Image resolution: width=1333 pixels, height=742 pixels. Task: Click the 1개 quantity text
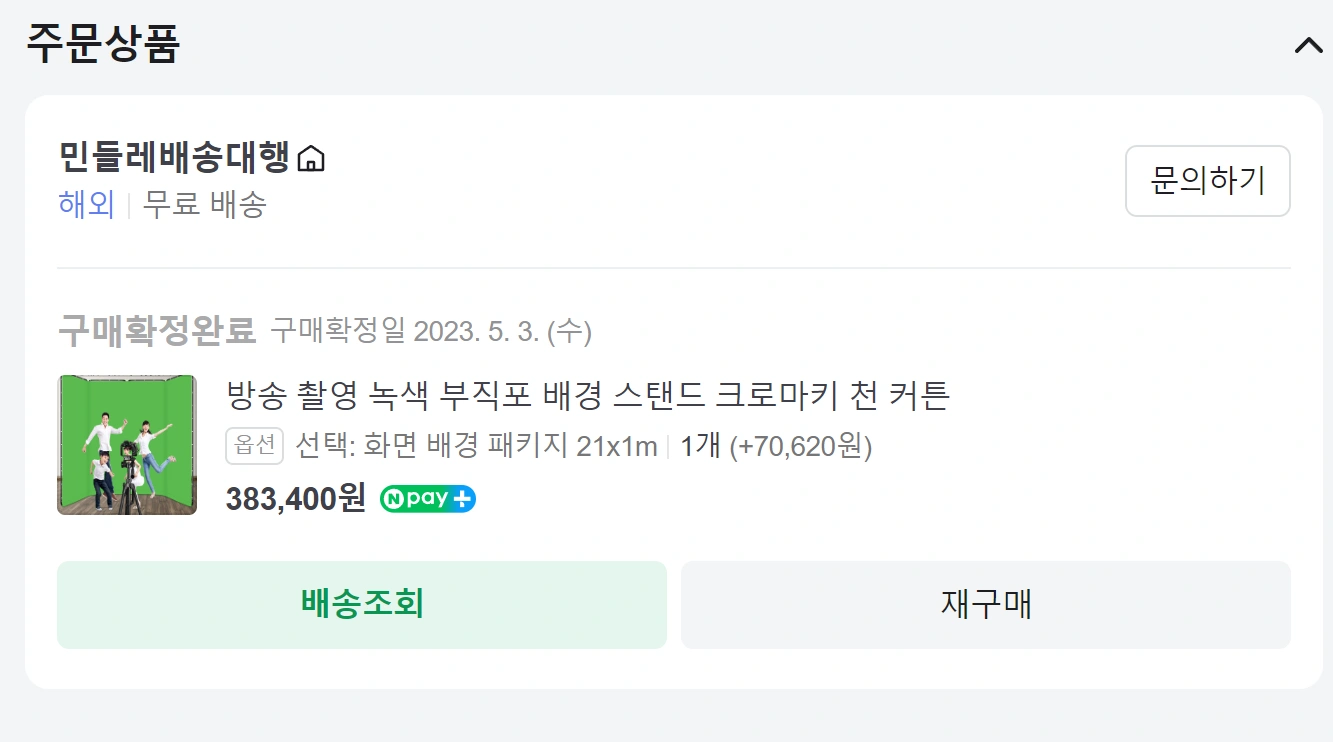click(x=700, y=446)
